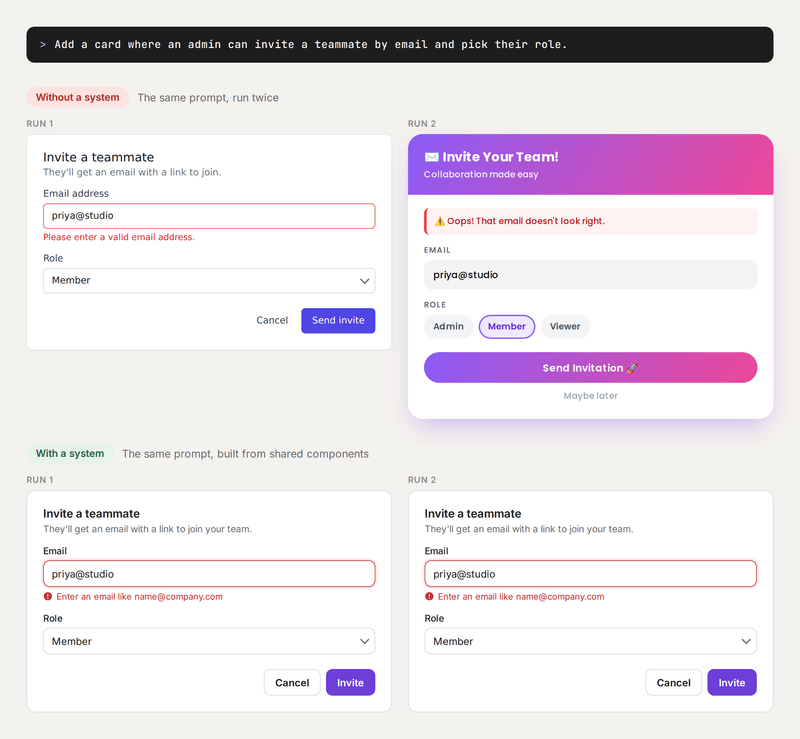Click the Maybe later link

pos(590,396)
